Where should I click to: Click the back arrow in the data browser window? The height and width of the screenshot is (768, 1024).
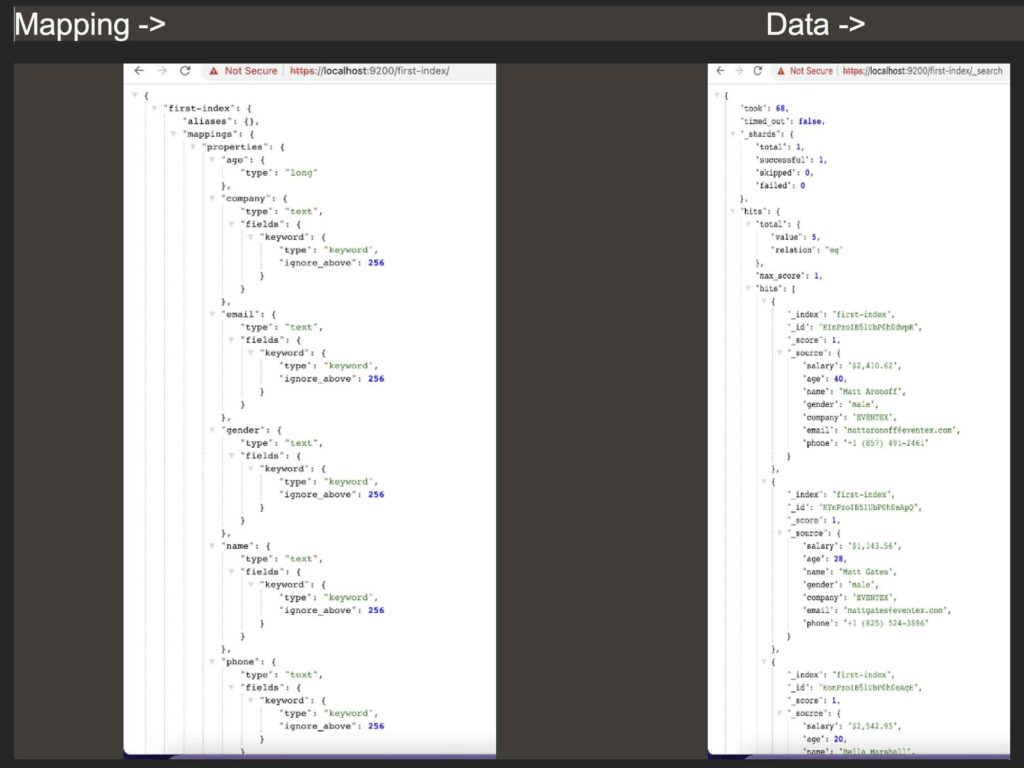[x=720, y=71]
